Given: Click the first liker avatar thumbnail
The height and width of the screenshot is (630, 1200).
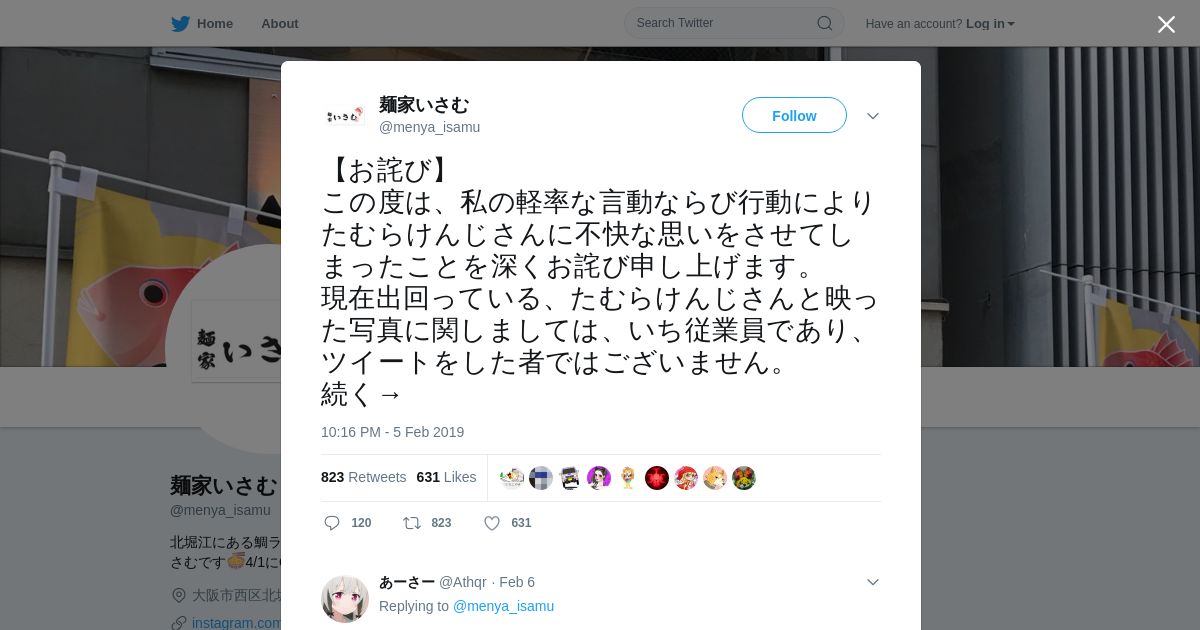Looking at the screenshot, I should (x=512, y=478).
